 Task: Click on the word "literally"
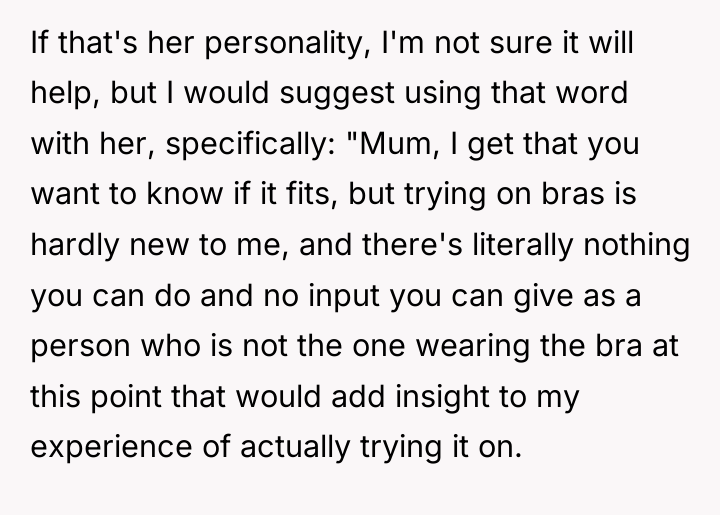(x=523, y=246)
